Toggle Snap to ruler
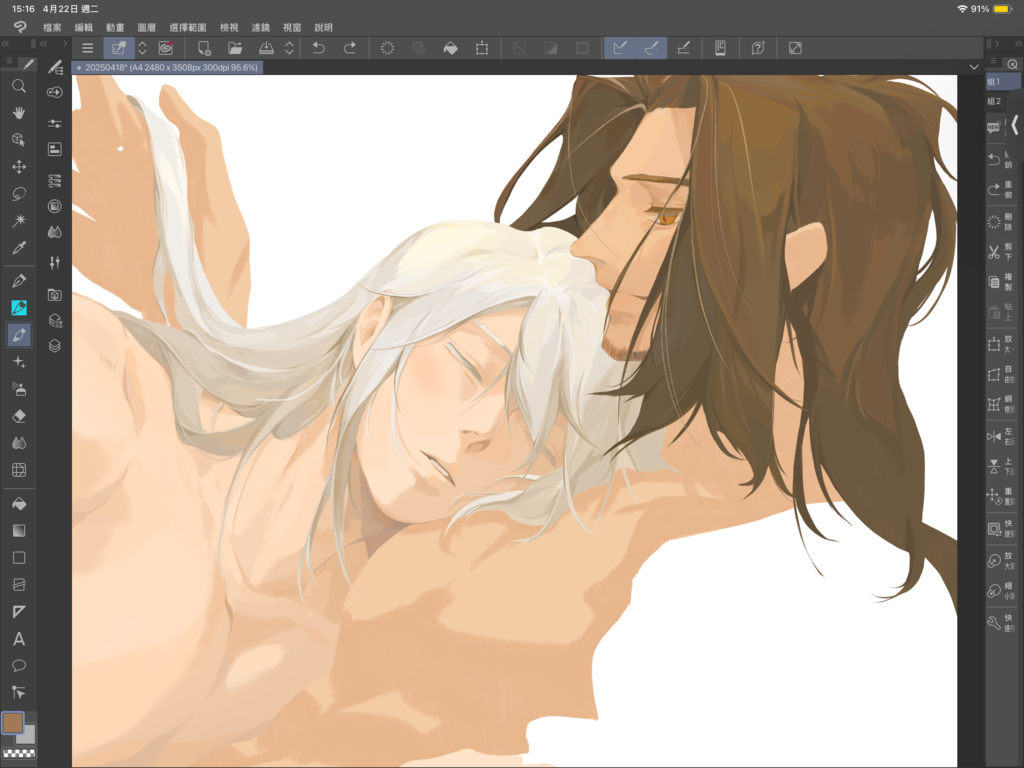Image resolution: width=1024 pixels, height=768 pixels. [620, 48]
